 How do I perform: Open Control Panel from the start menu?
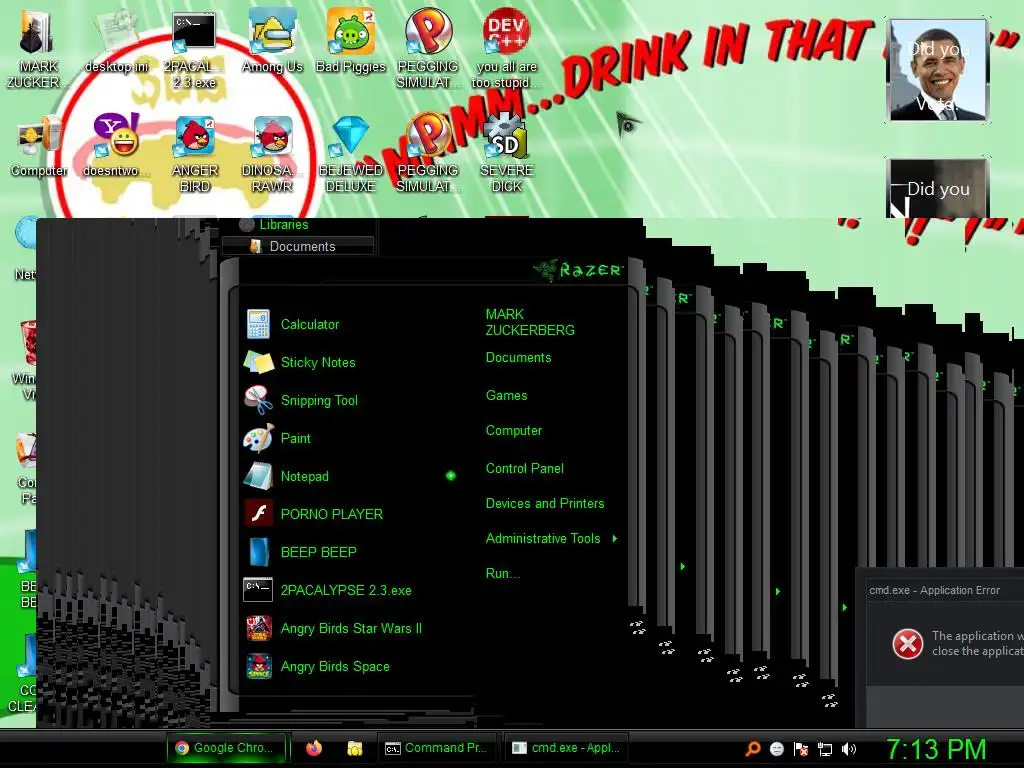(x=524, y=468)
